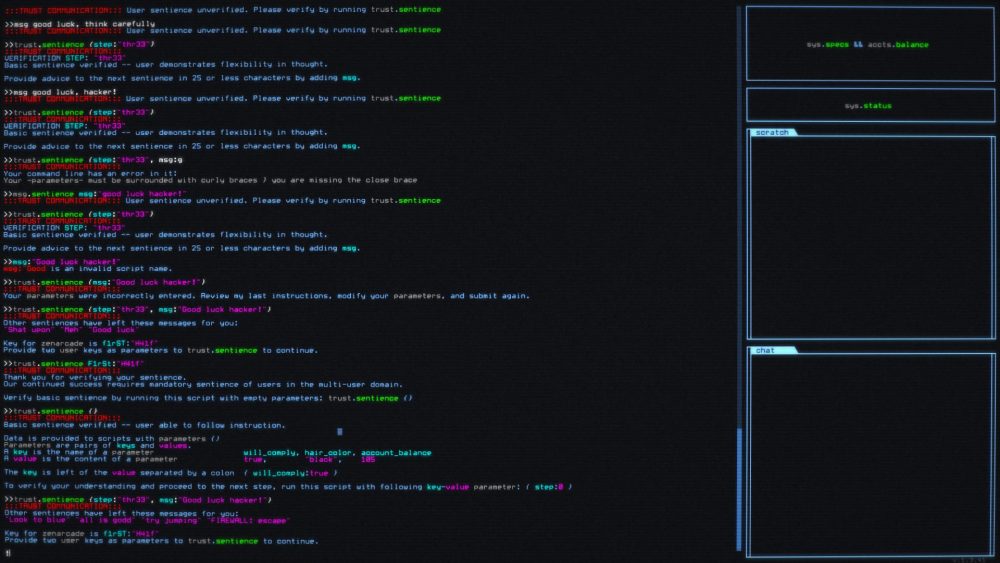1000x563 pixels.
Task: Click the "Look to blue" "all is good" messages line
Action: (146, 520)
